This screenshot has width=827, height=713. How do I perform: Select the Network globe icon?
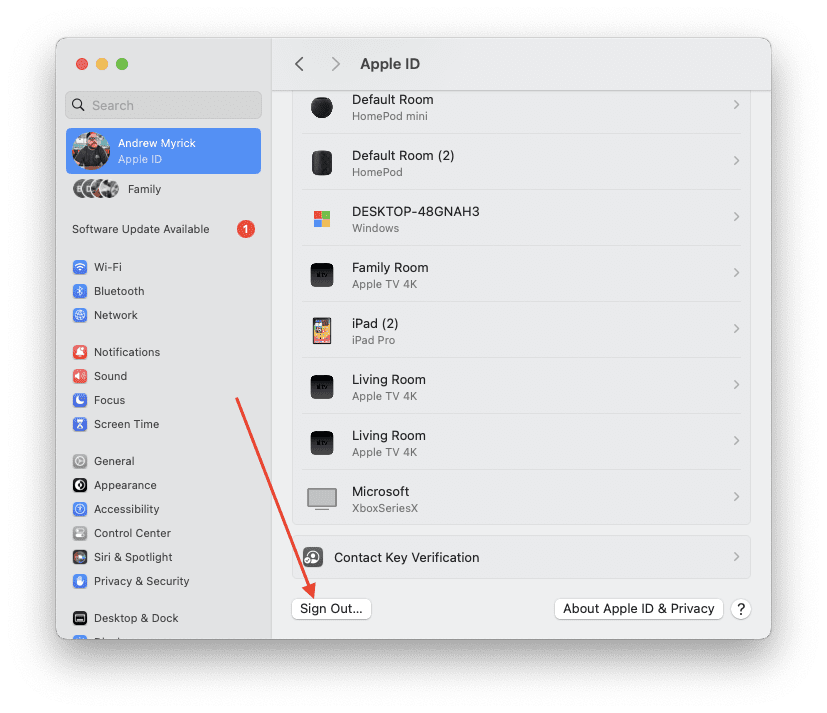(80, 315)
